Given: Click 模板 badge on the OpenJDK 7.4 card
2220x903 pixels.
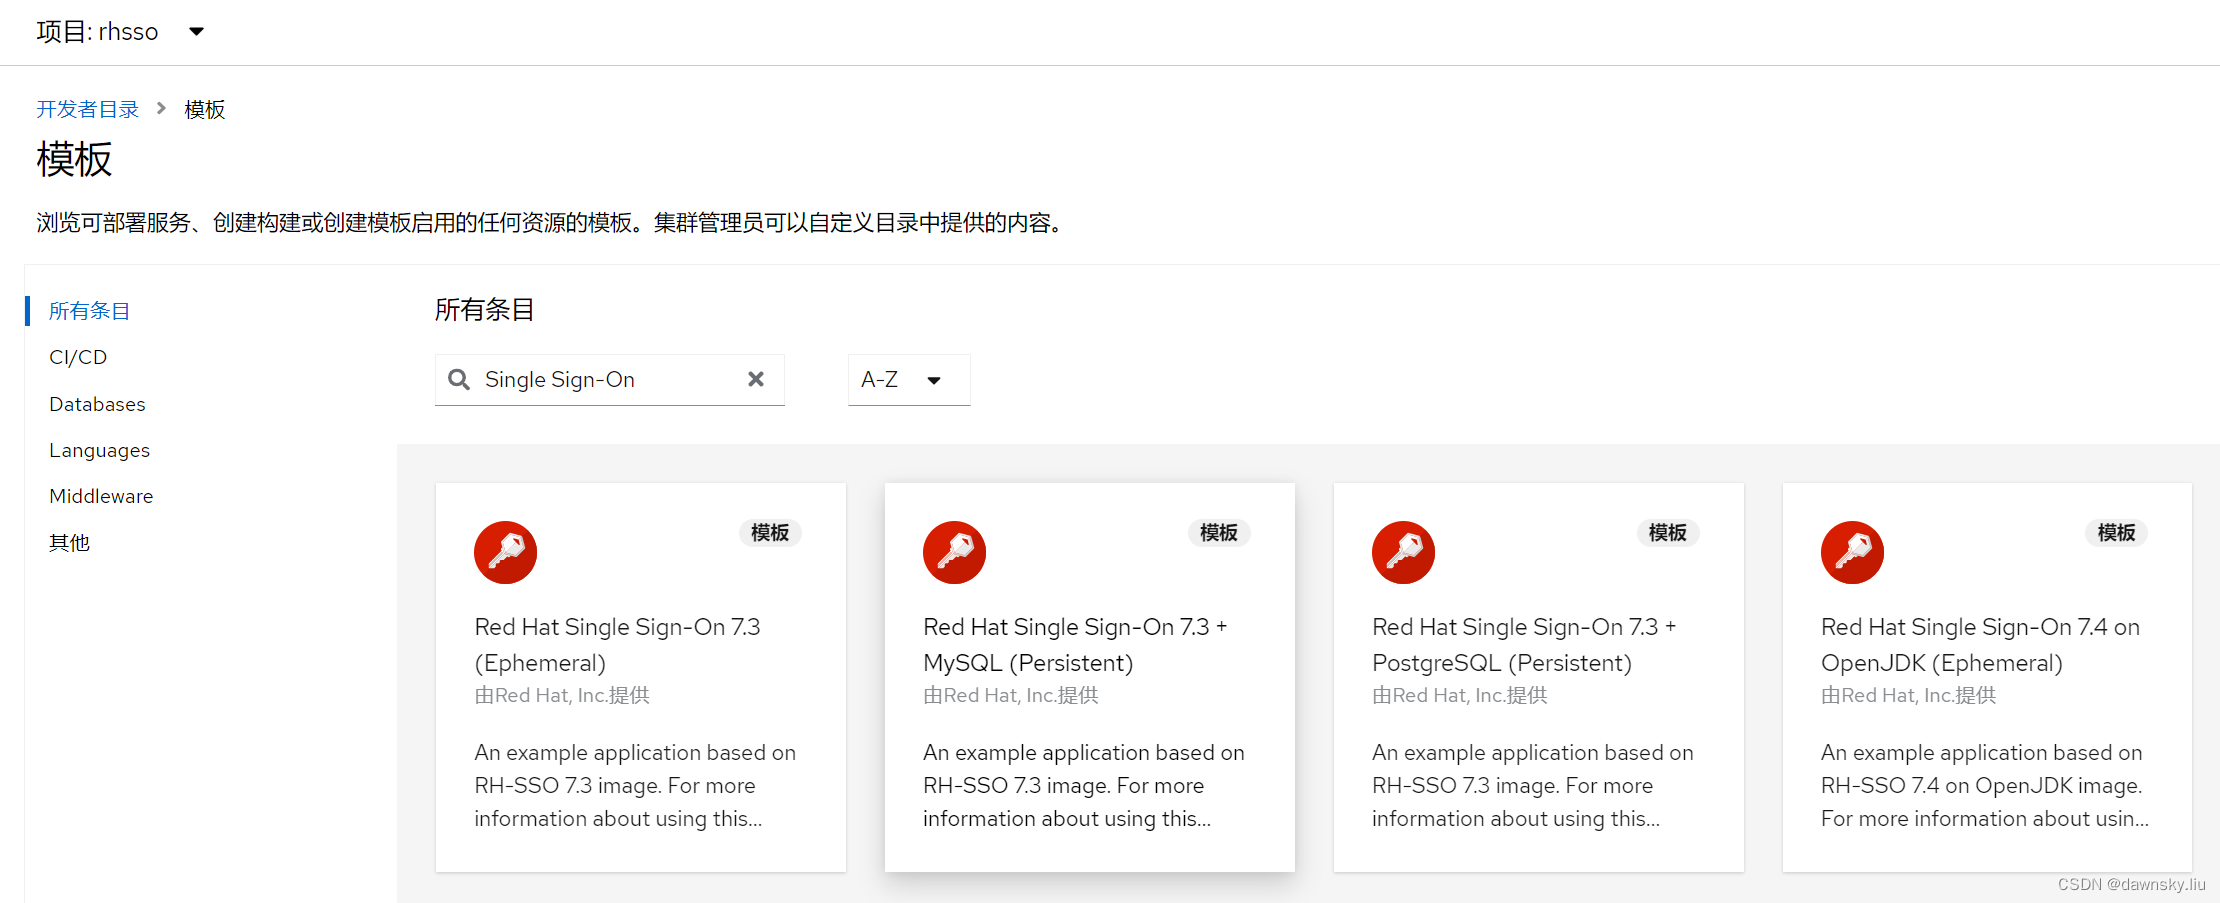Looking at the screenshot, I should pos(2117,533).
